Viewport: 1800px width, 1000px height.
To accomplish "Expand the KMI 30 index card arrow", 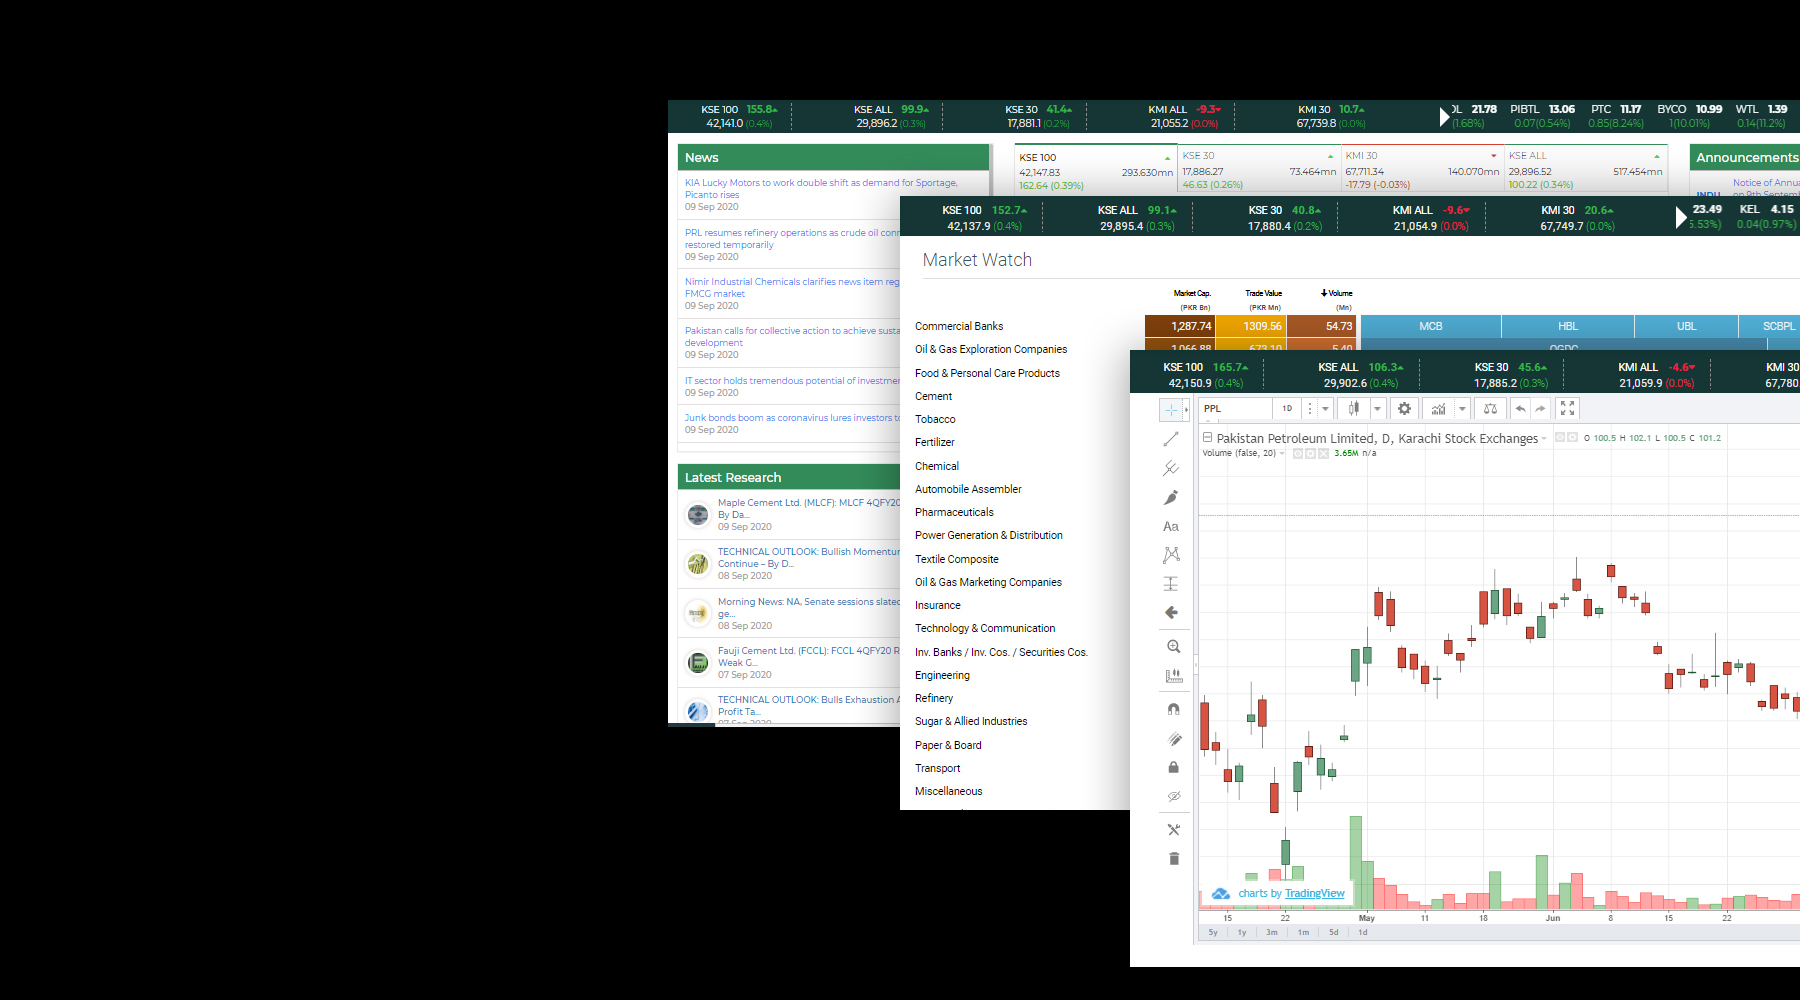I will tap(1494, 156).
